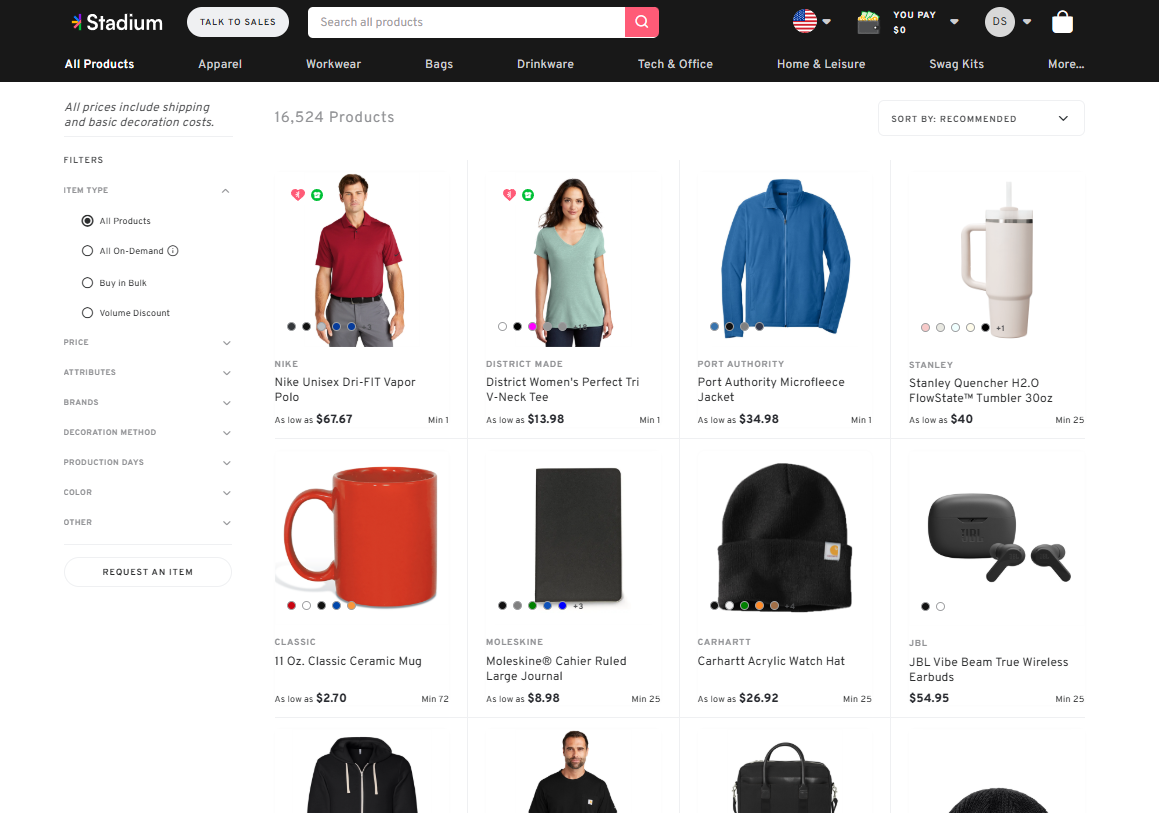Click the info icon beside All On-Demand
1159x813 pixels.
click(173, 251)
